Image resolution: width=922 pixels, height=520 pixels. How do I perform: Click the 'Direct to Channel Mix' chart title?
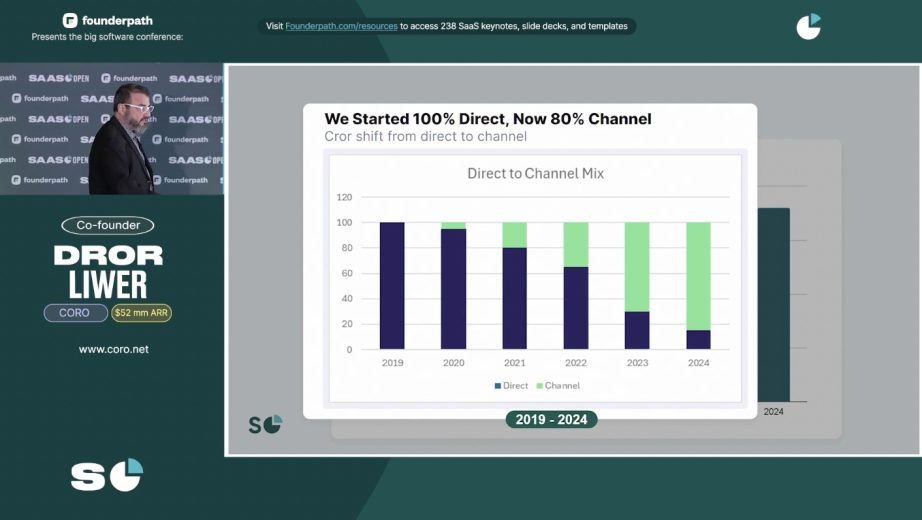pyautogui.click(x=535, y=174)
